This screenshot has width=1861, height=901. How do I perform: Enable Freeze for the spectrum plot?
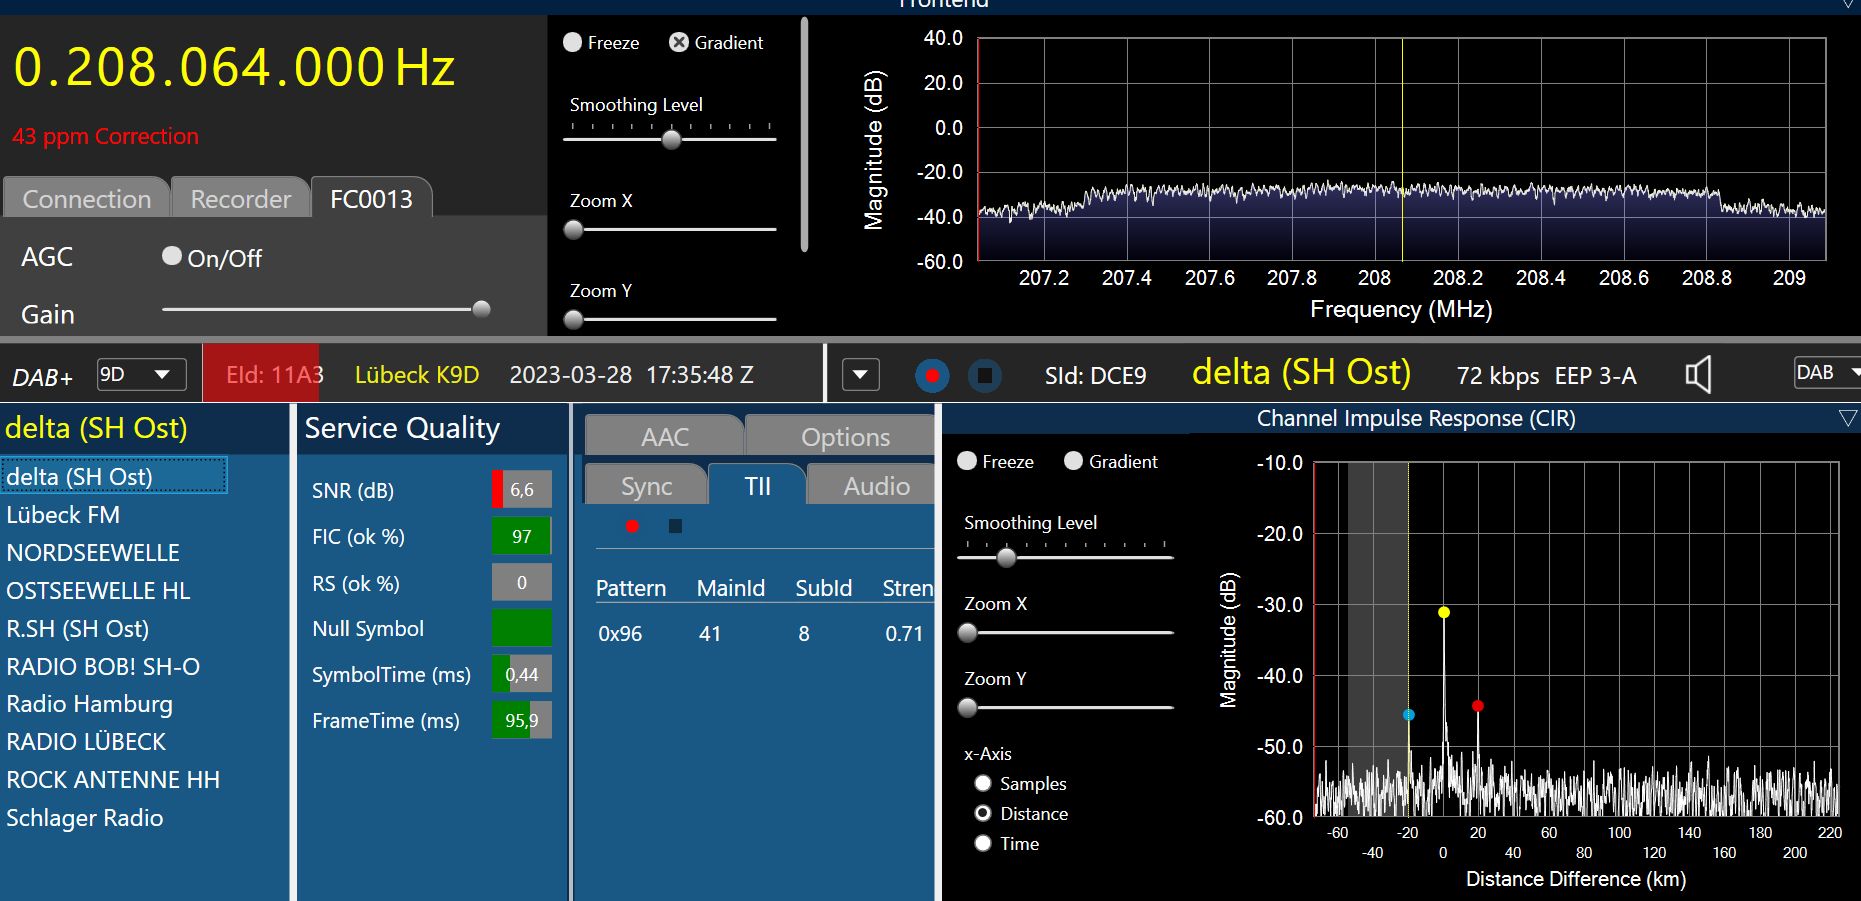pyautogui.click(x=573, y=42)
